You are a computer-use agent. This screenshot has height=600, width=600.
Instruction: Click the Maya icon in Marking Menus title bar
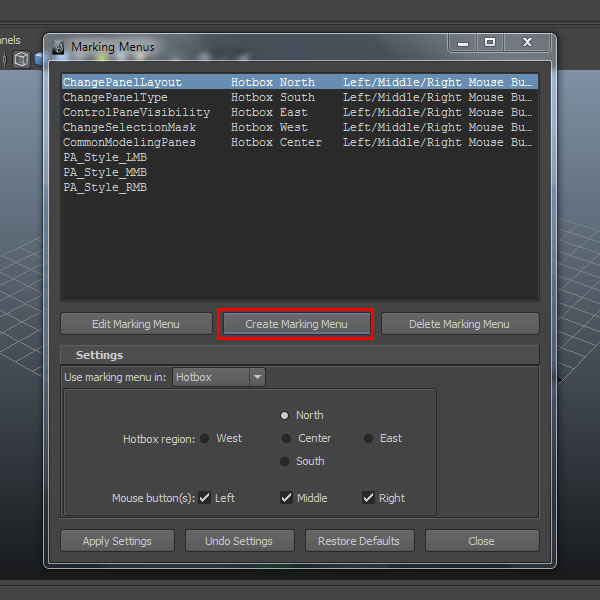(x=58, y=47)
